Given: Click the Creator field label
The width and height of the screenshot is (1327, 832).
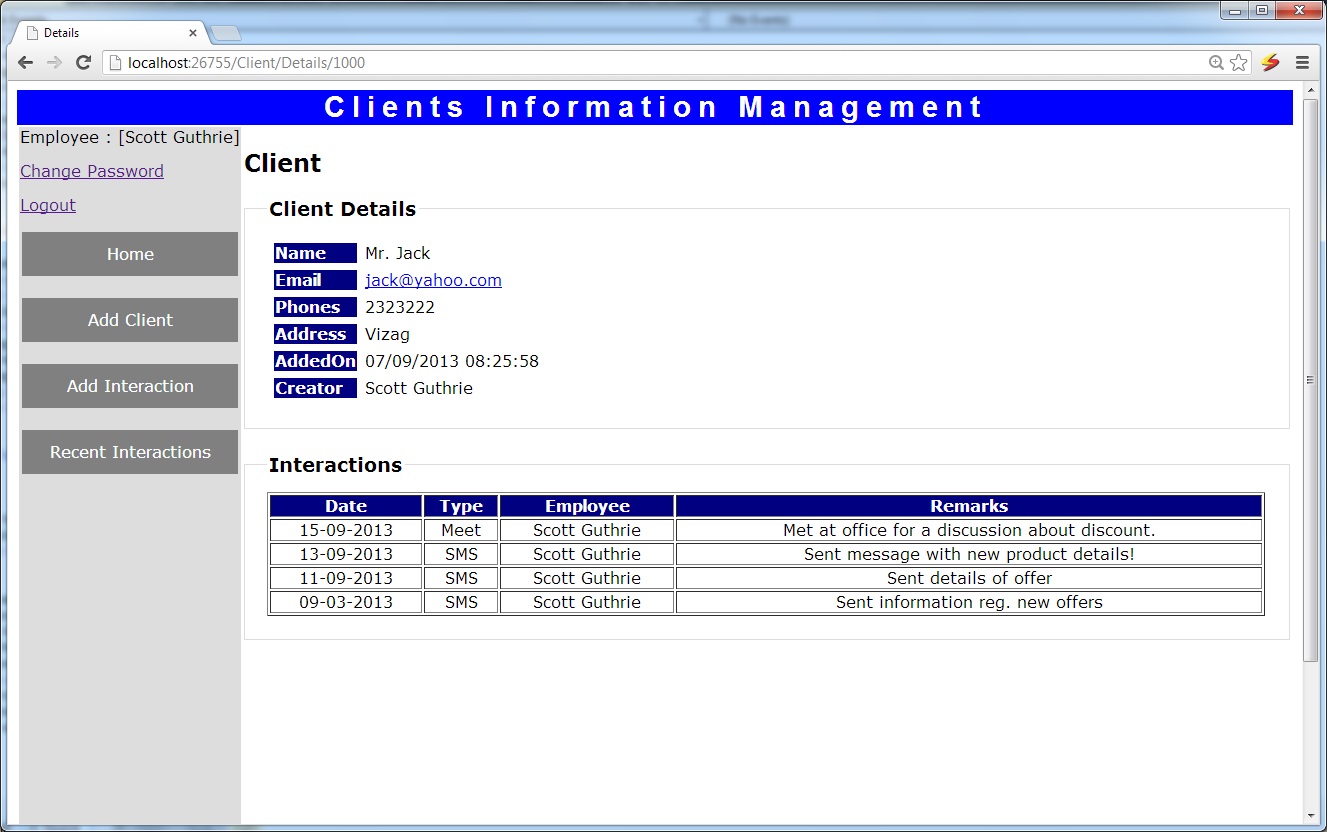Looking at the screenshot, I should click(x=315, y=388).
